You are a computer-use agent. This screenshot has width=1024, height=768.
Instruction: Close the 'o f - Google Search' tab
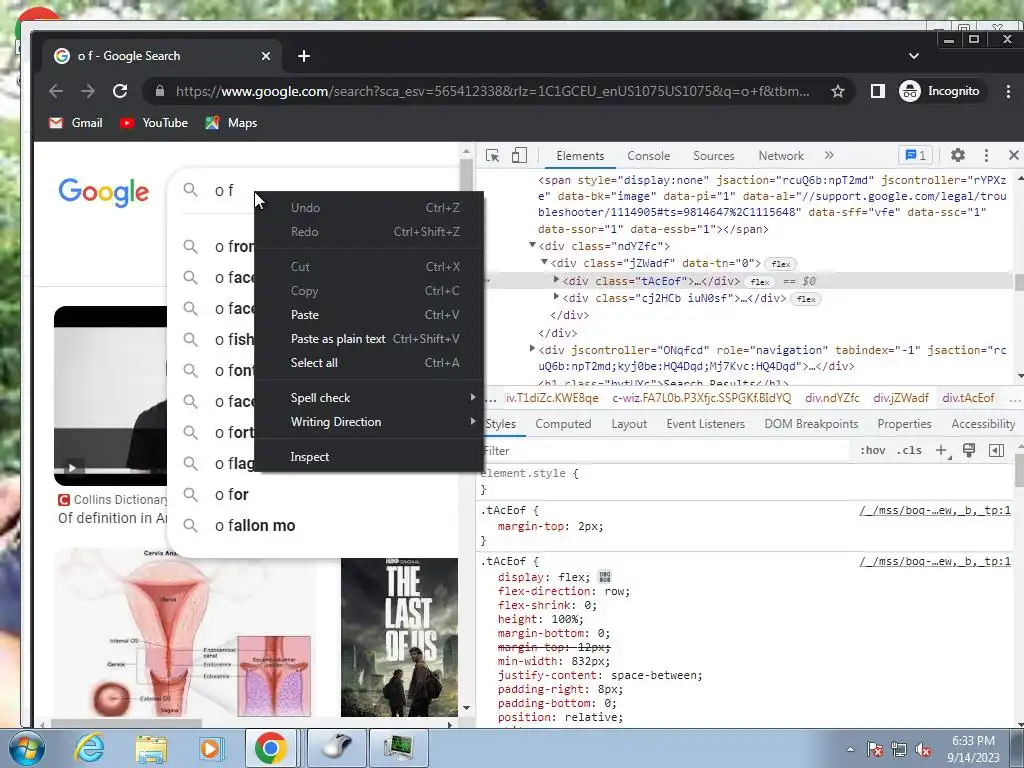(266, 56)
